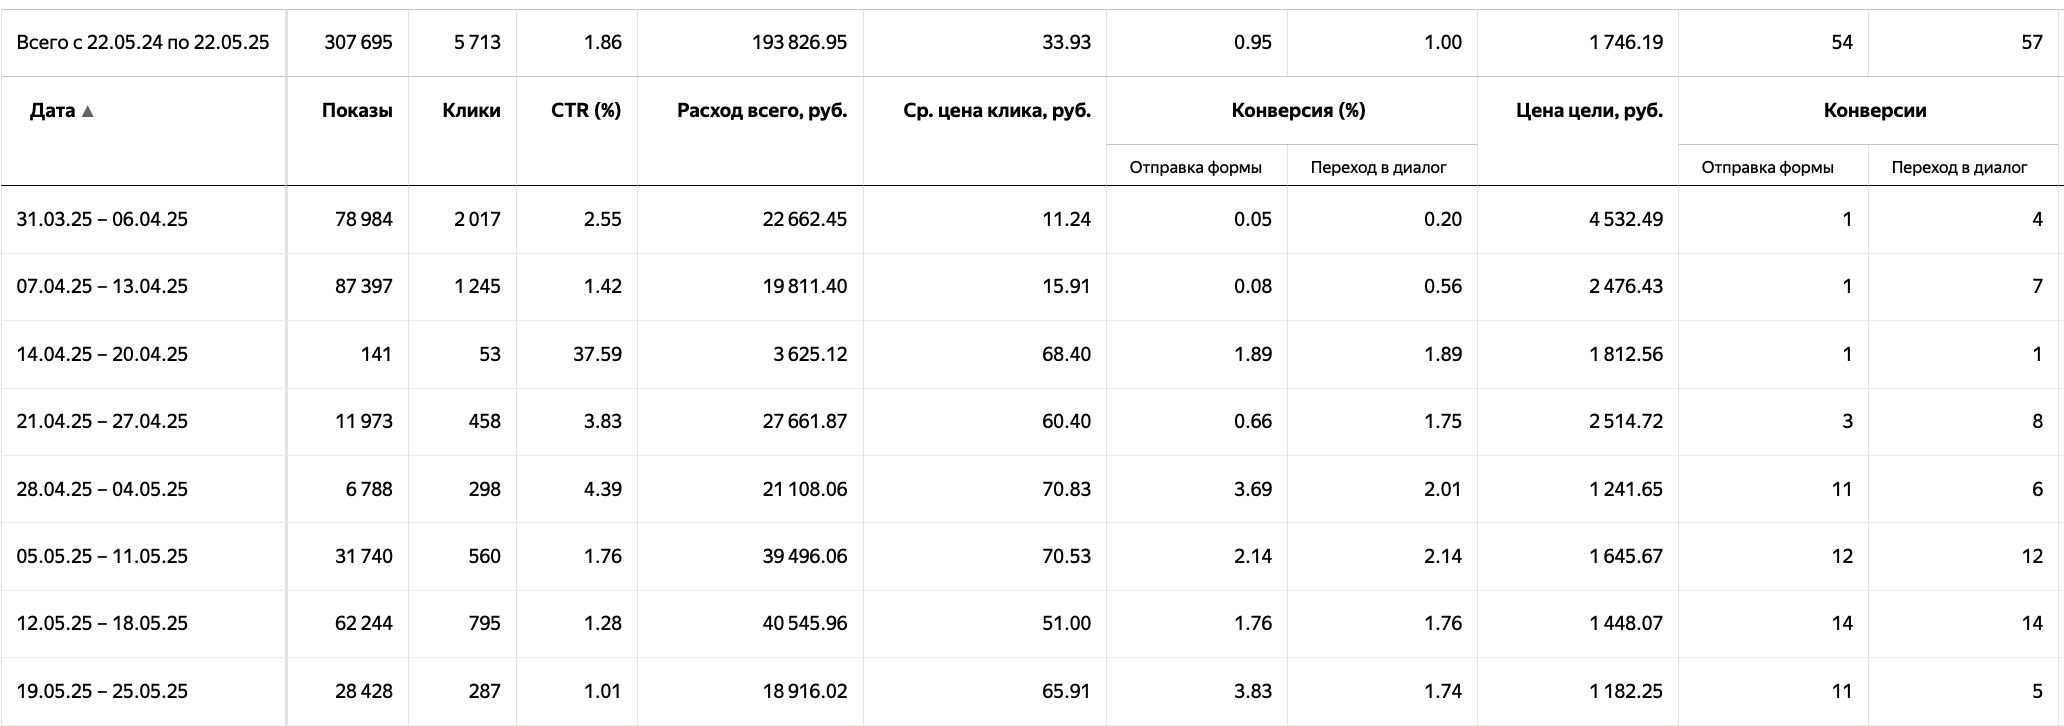Sort by Клики column header
Screen dimensions: 2064x726
[471, 110]
